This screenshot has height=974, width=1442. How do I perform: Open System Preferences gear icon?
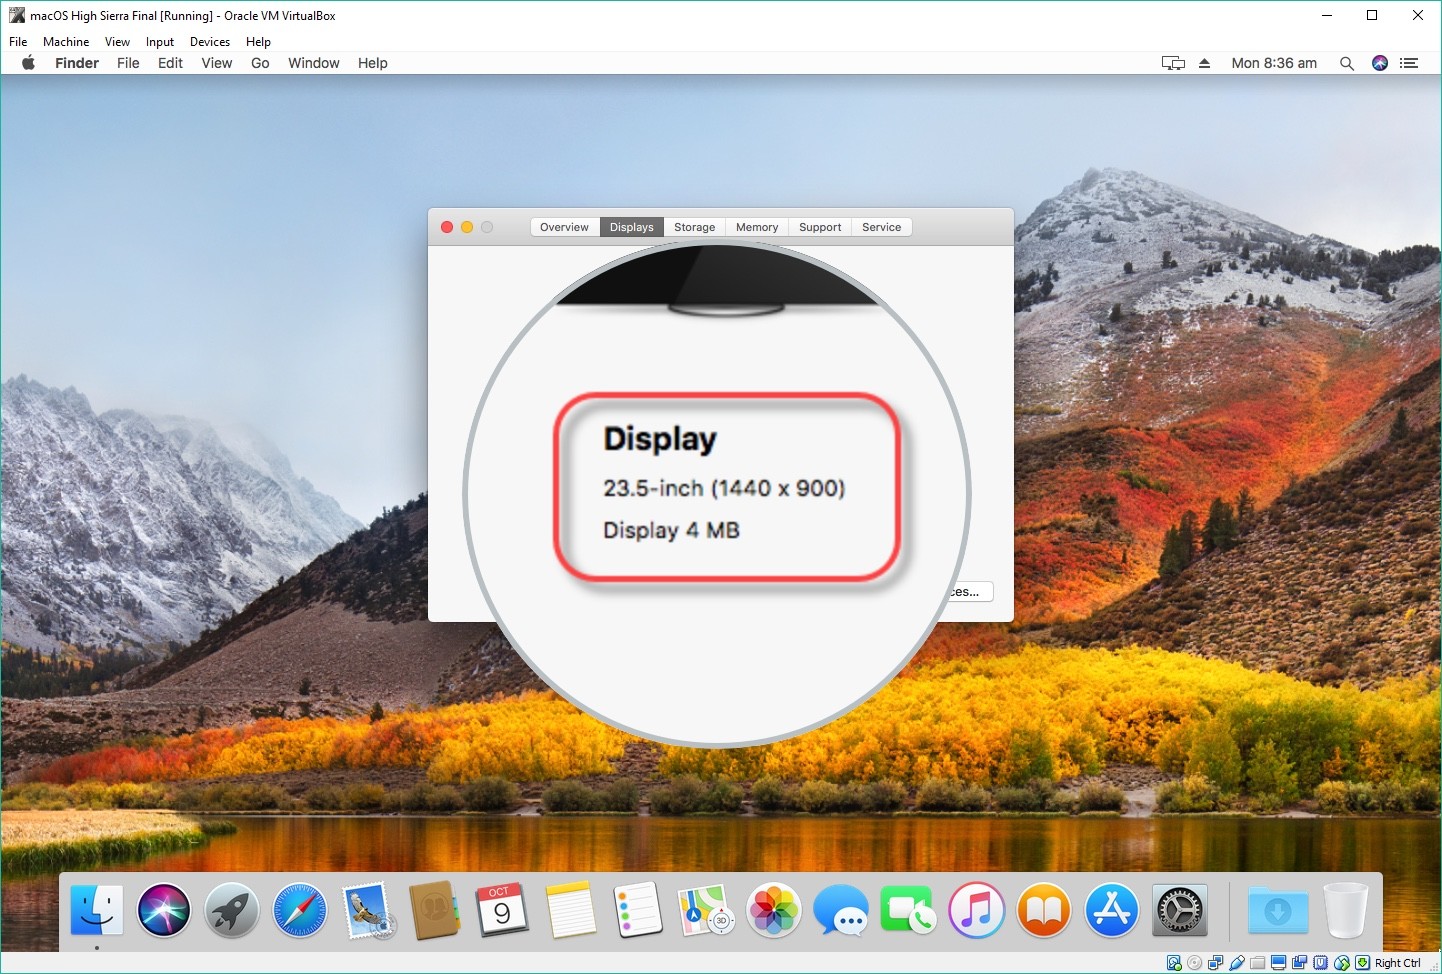click(1180, 911)
